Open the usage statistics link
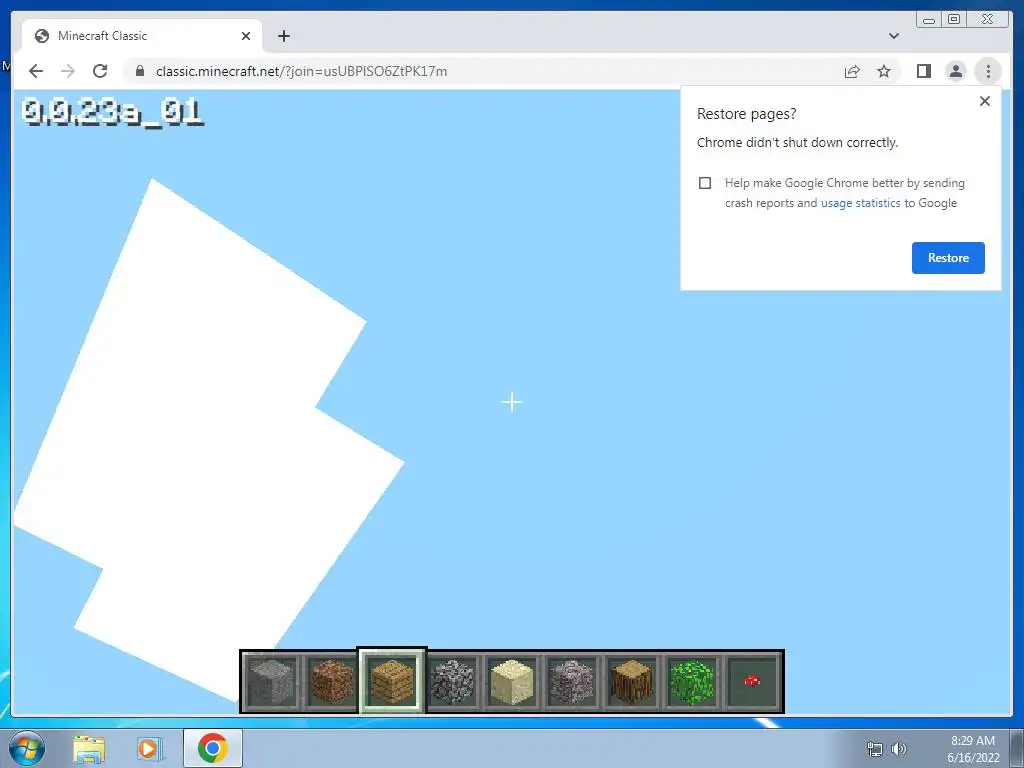This screenshot has height=768, width=1024. [x=860, y=203]
